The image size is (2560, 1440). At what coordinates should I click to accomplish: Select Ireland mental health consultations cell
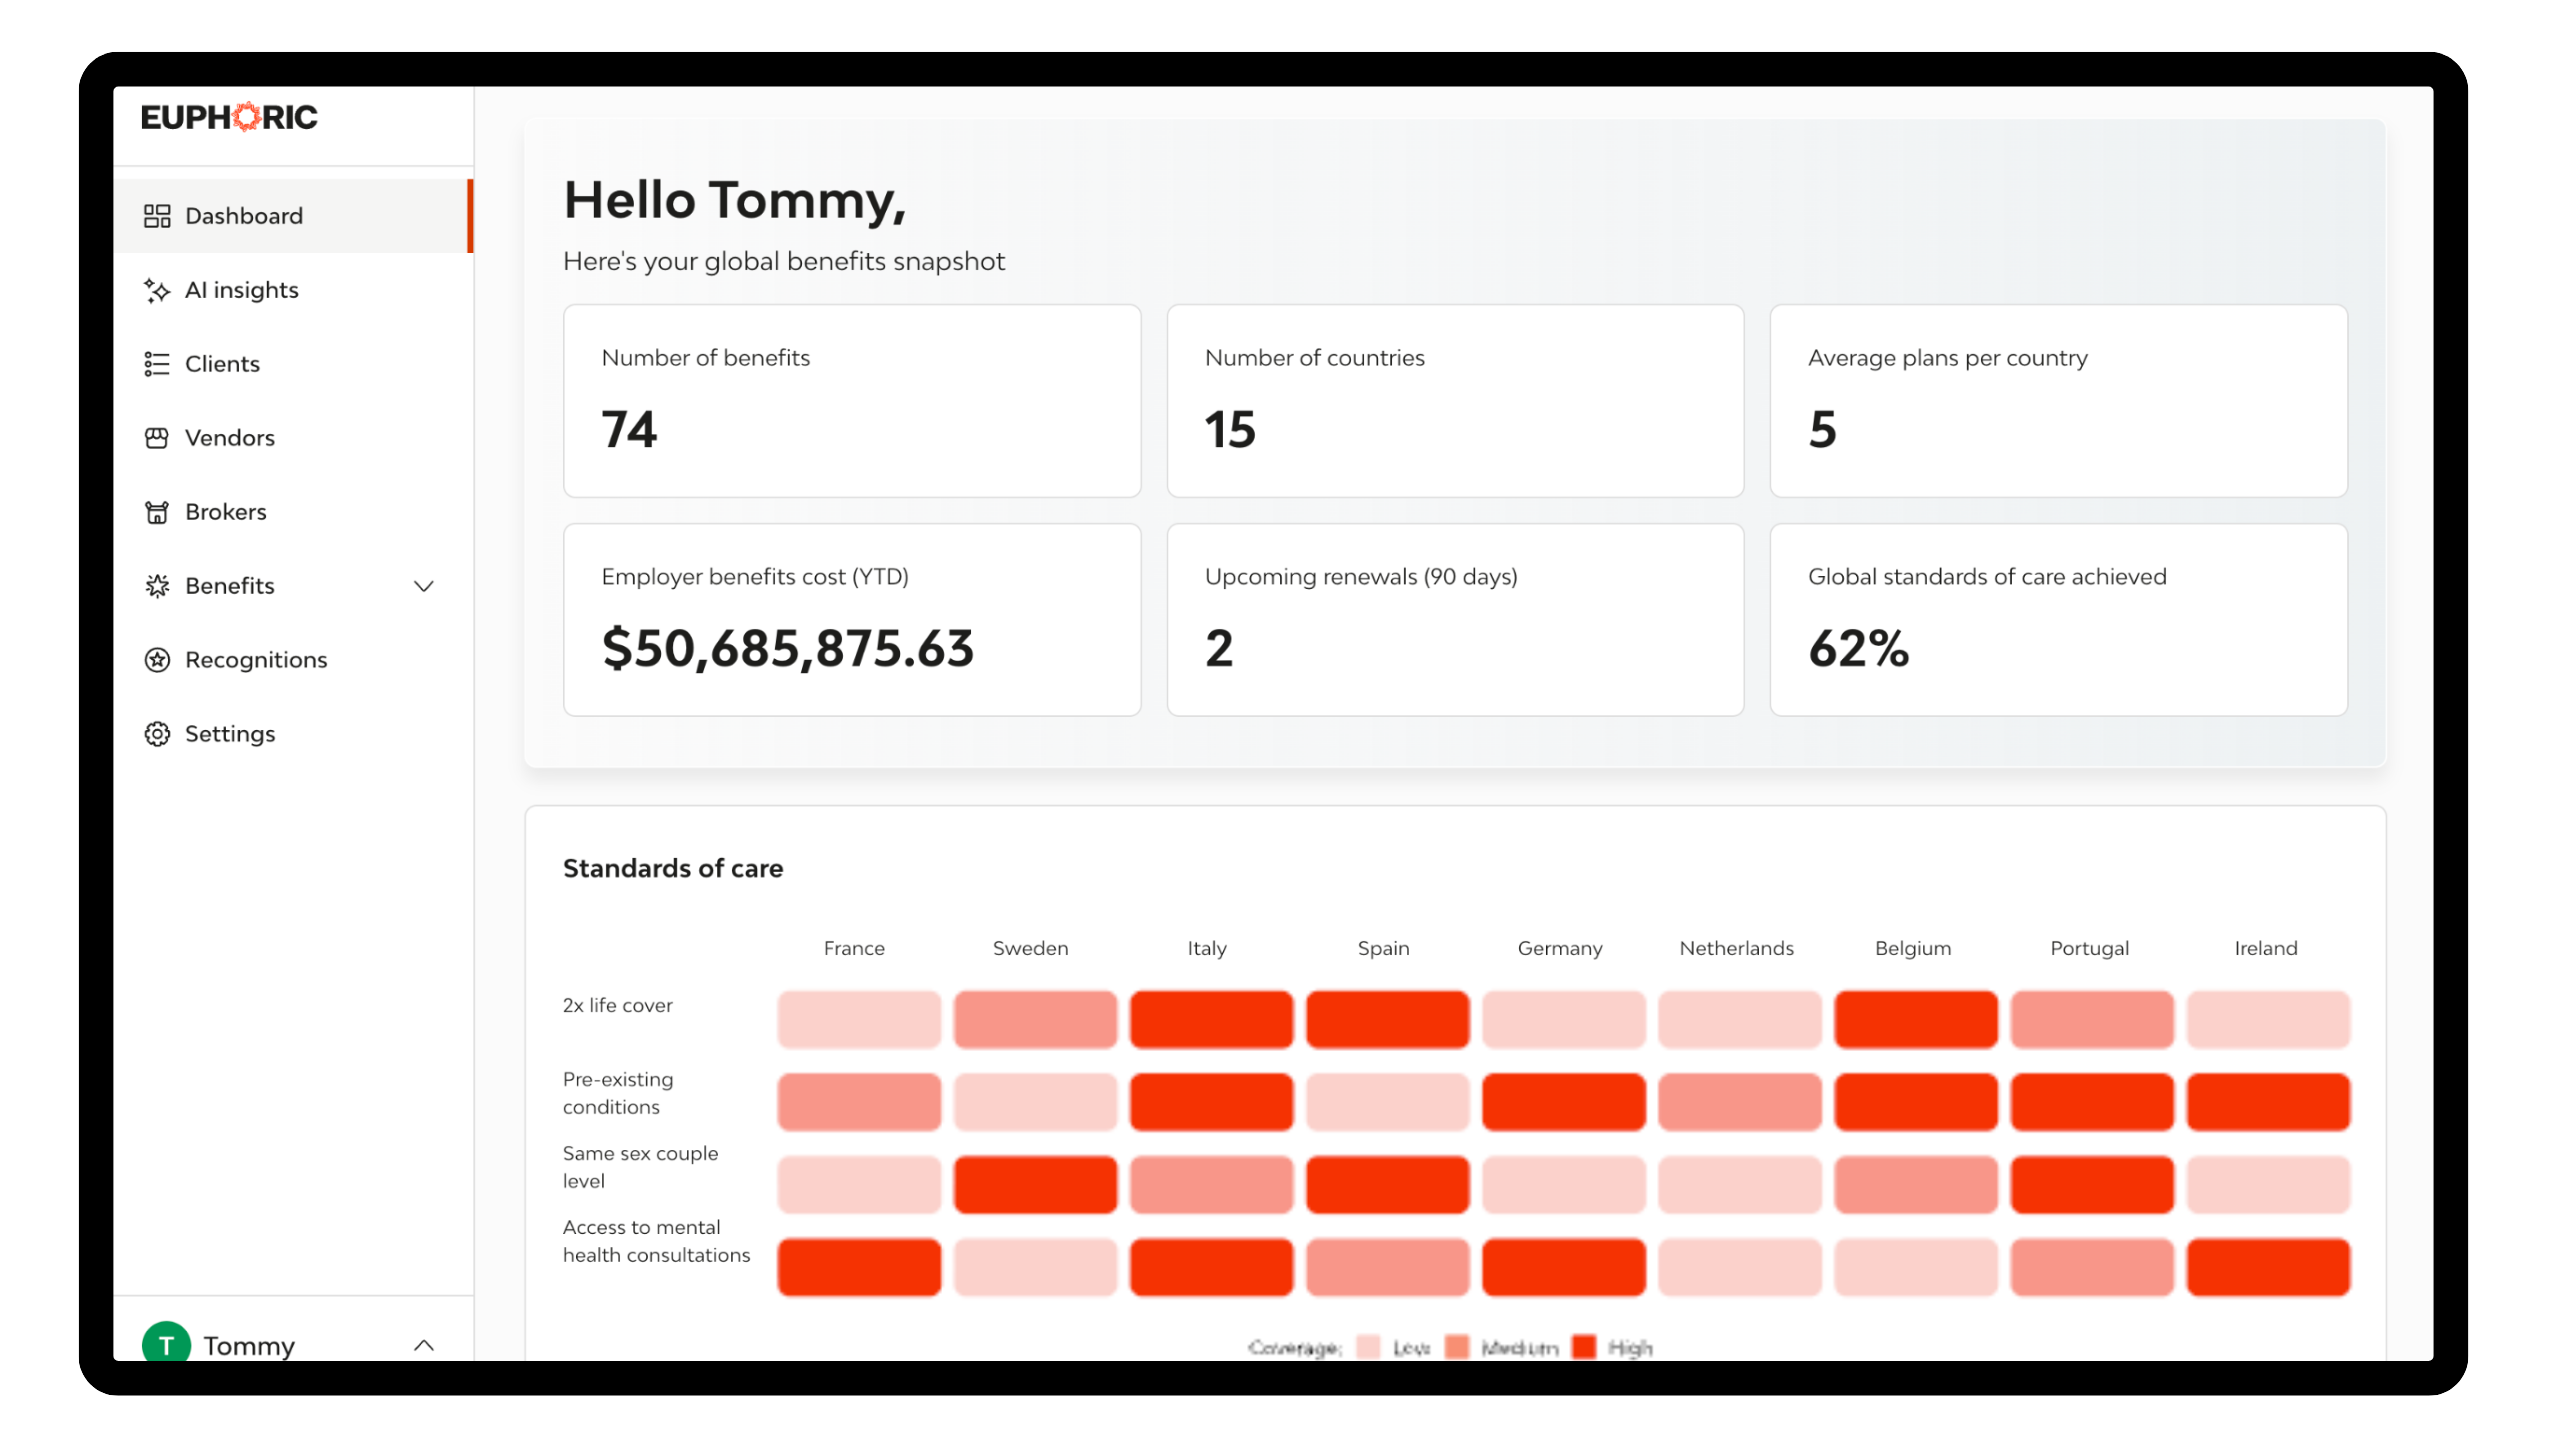[x=2267, y=1266]
